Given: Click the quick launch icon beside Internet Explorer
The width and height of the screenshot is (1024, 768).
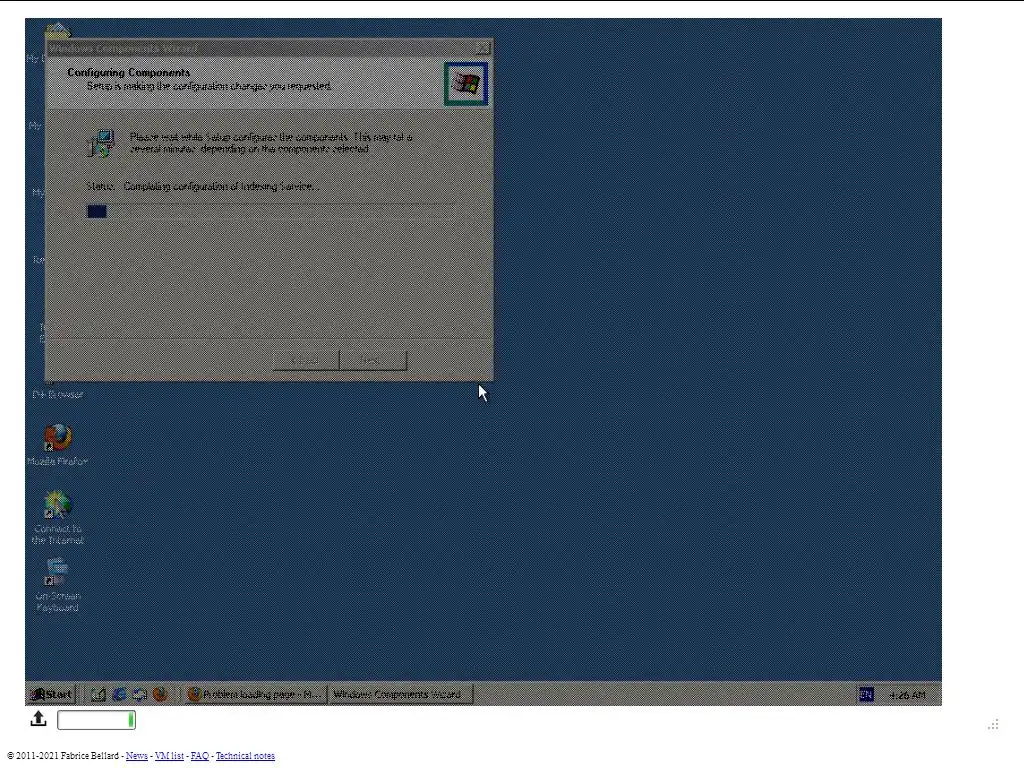Looking at the screenshot, I should pos(139,694).
